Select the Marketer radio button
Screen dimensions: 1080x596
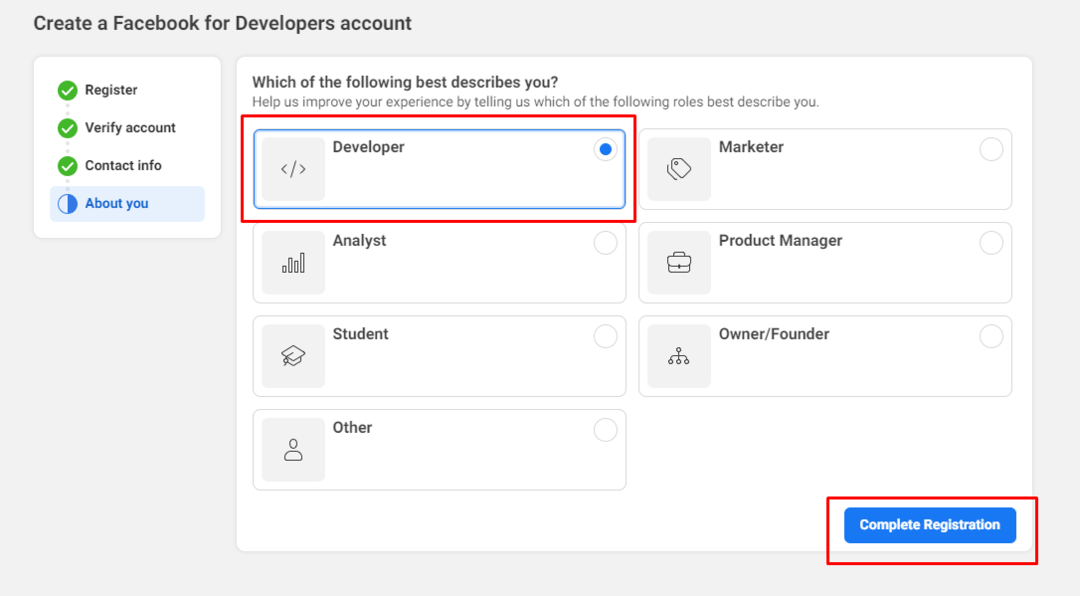click(991, 148)
